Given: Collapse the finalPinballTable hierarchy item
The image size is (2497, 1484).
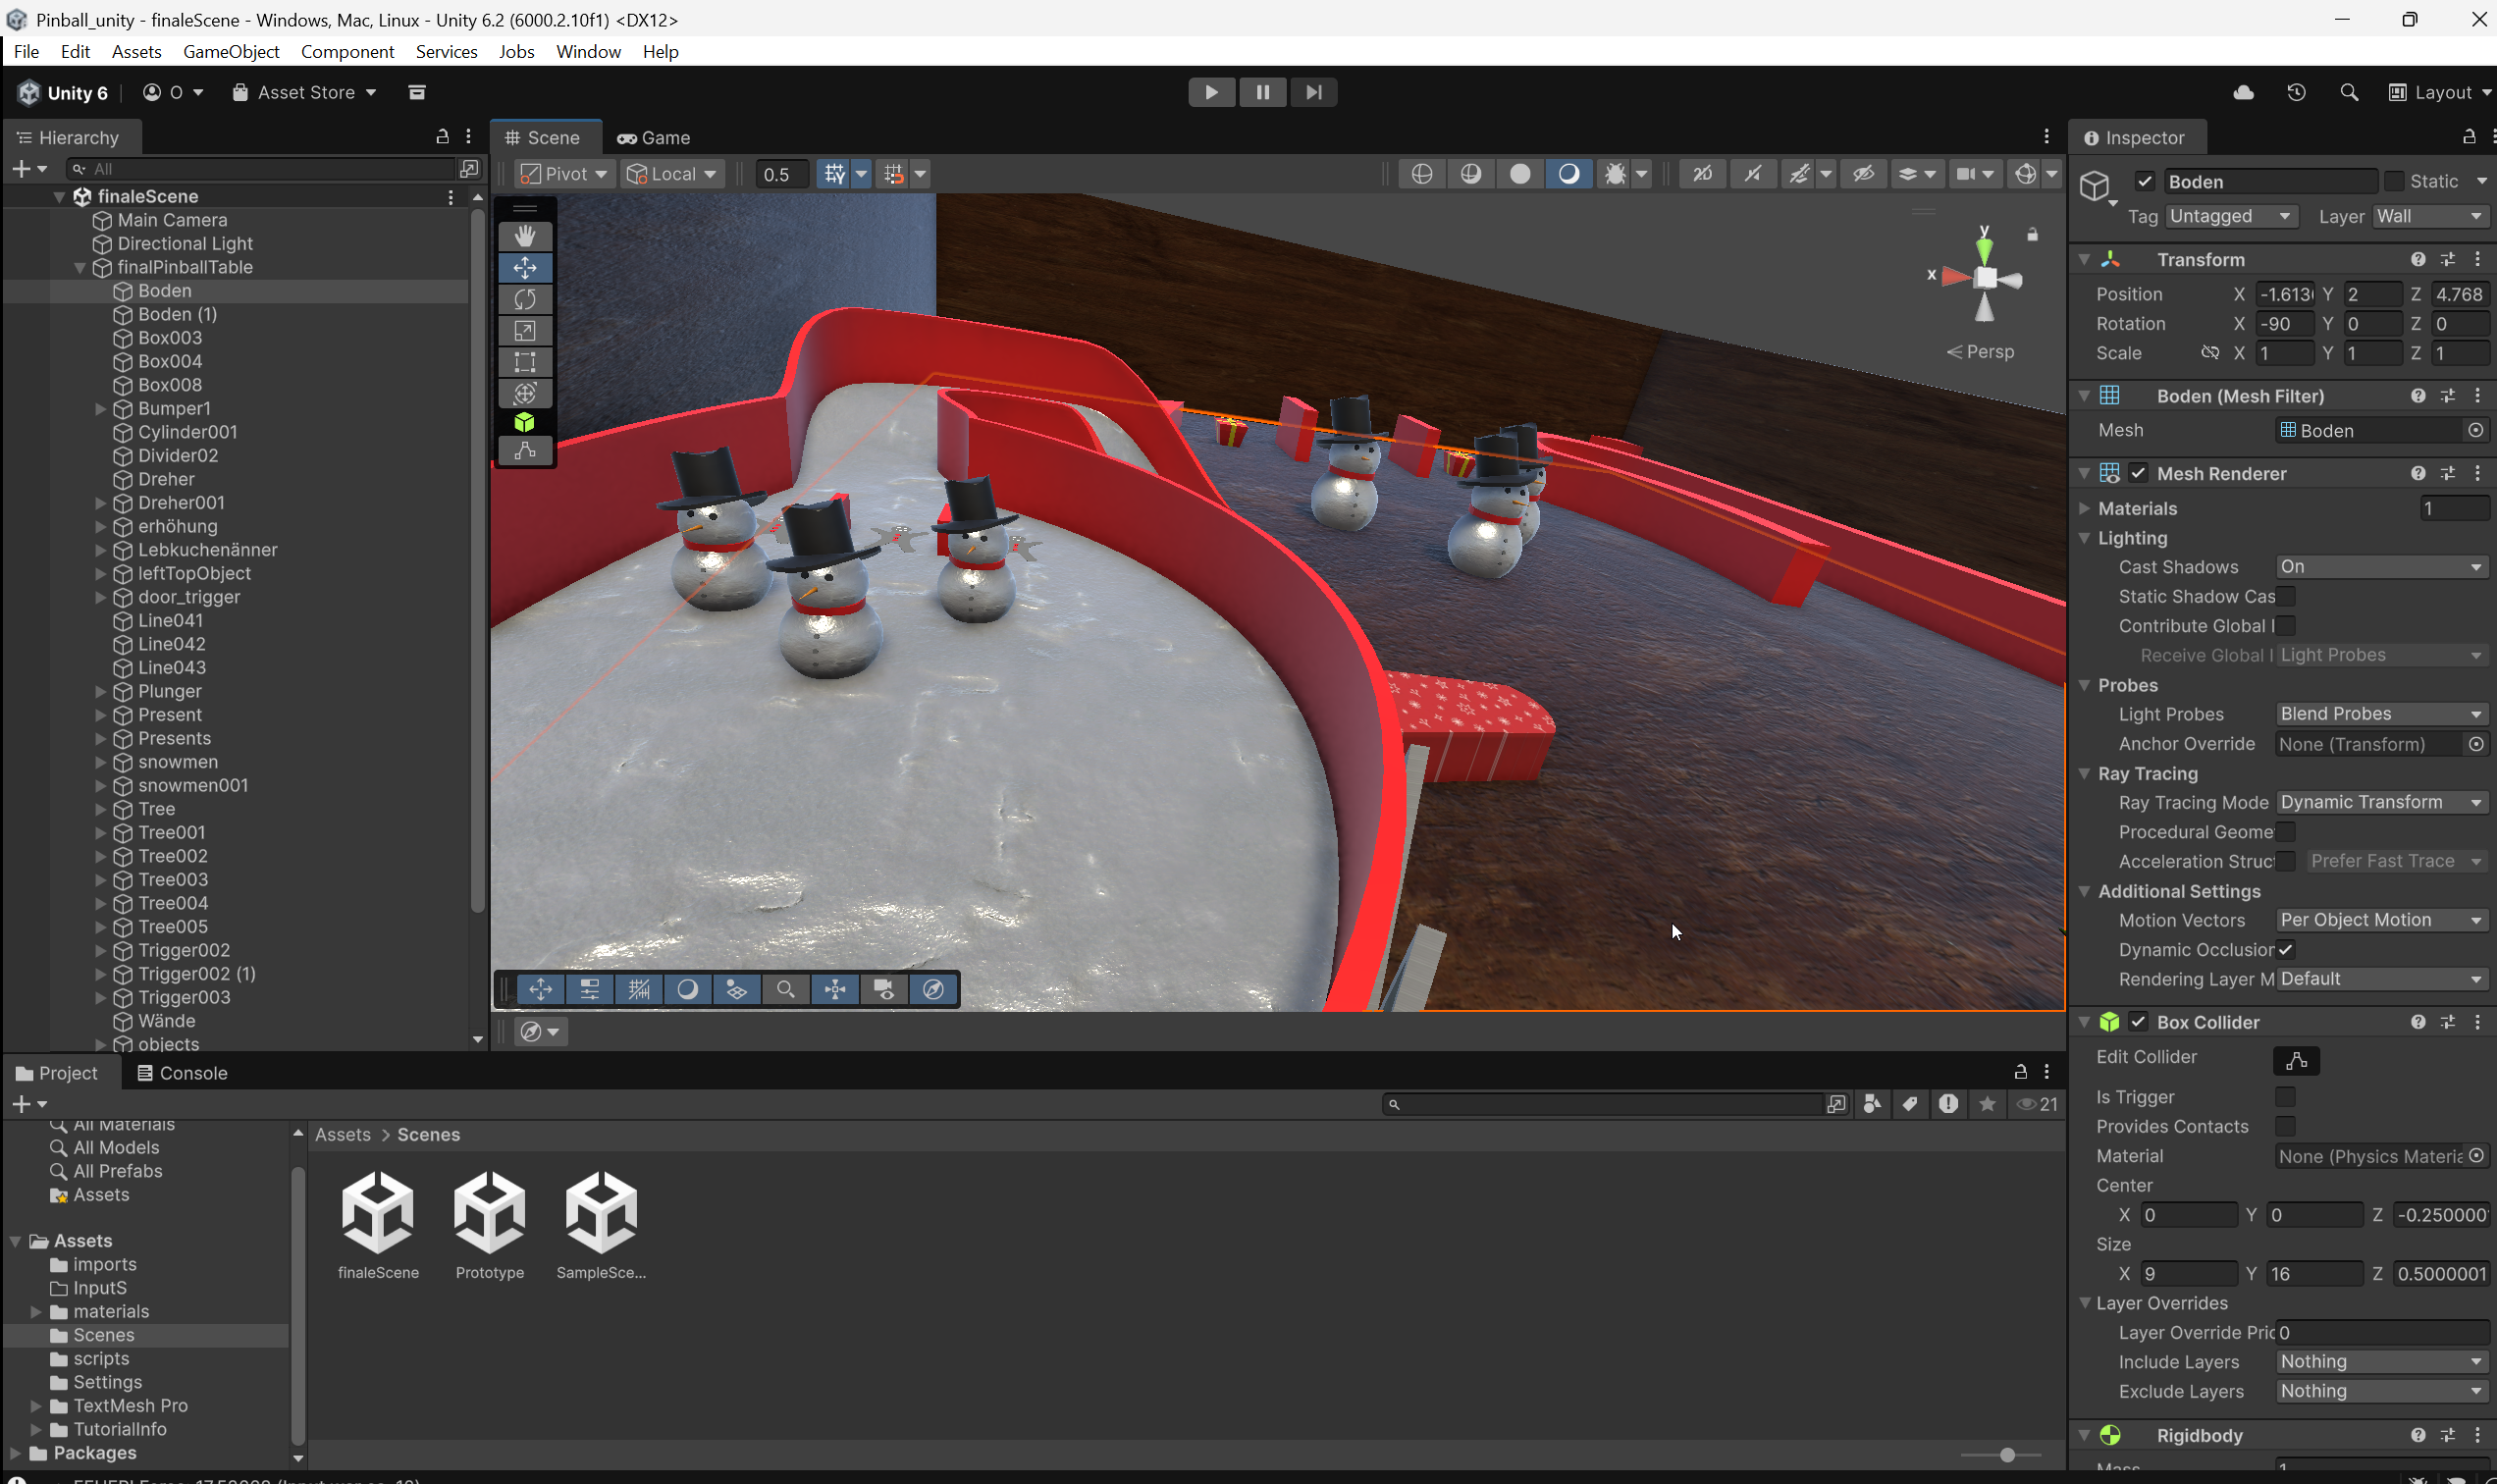Looking at the screenshot, I should tap(81, 267).
